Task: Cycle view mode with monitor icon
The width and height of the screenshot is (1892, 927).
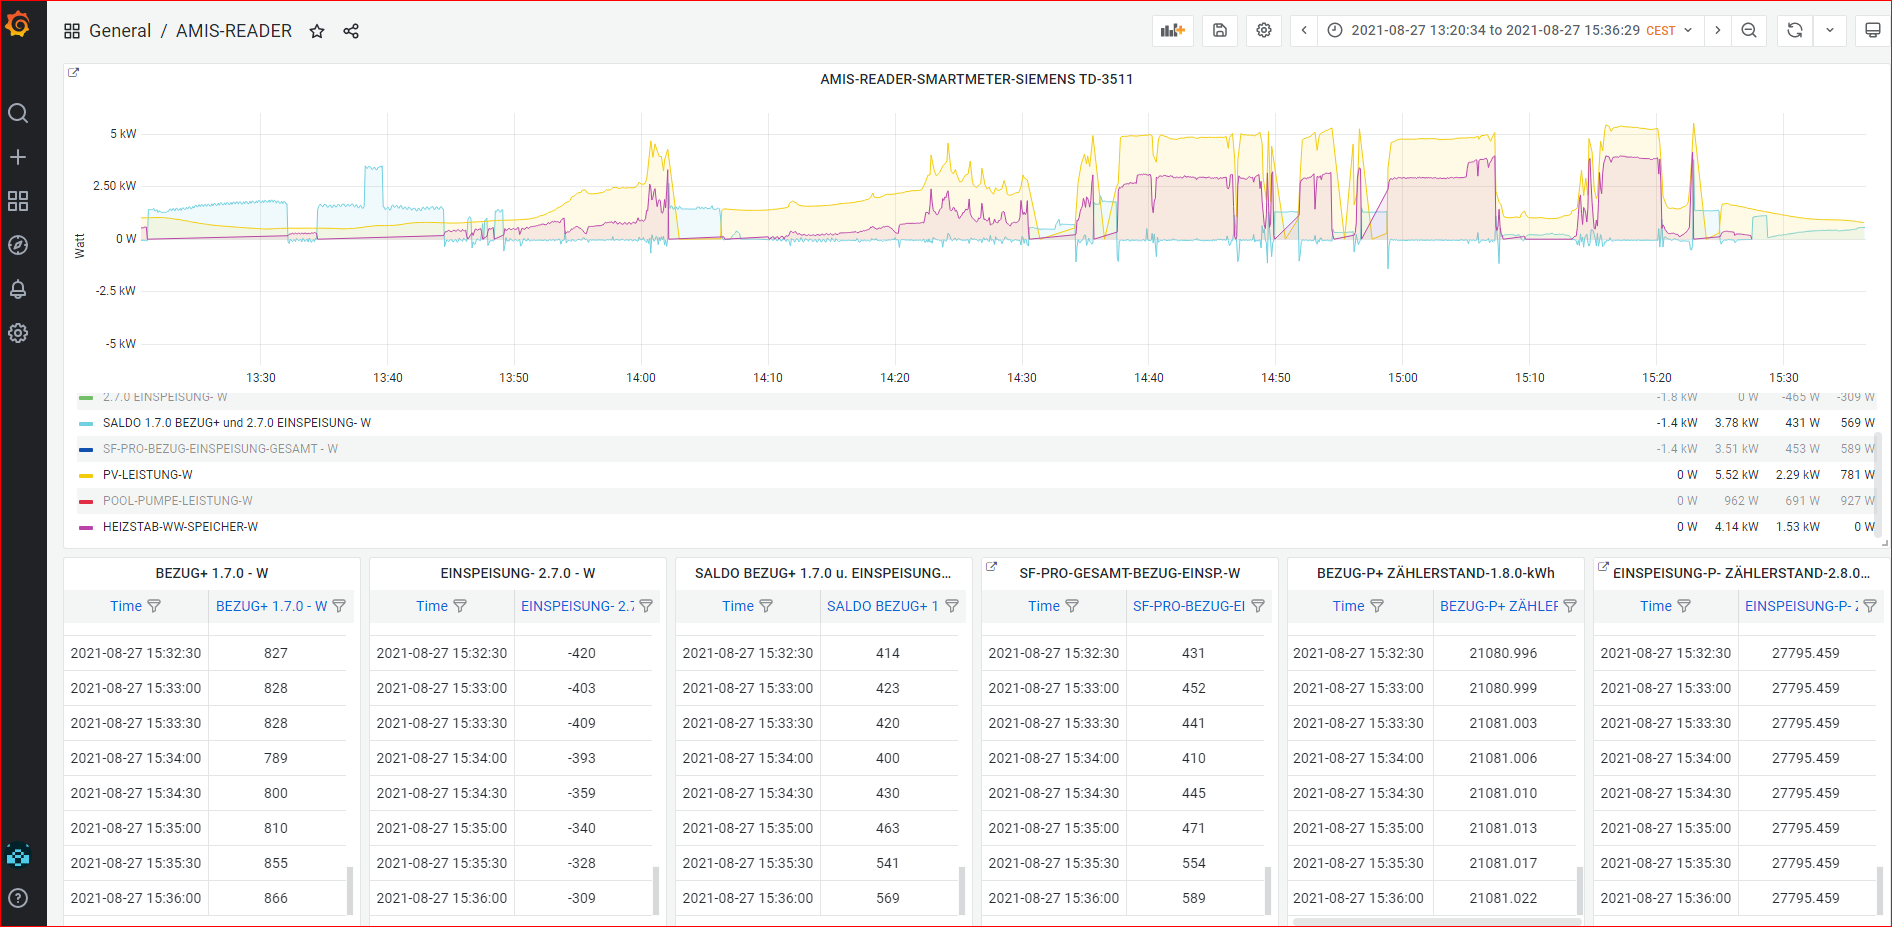Action: click(x=1872, y=30)
